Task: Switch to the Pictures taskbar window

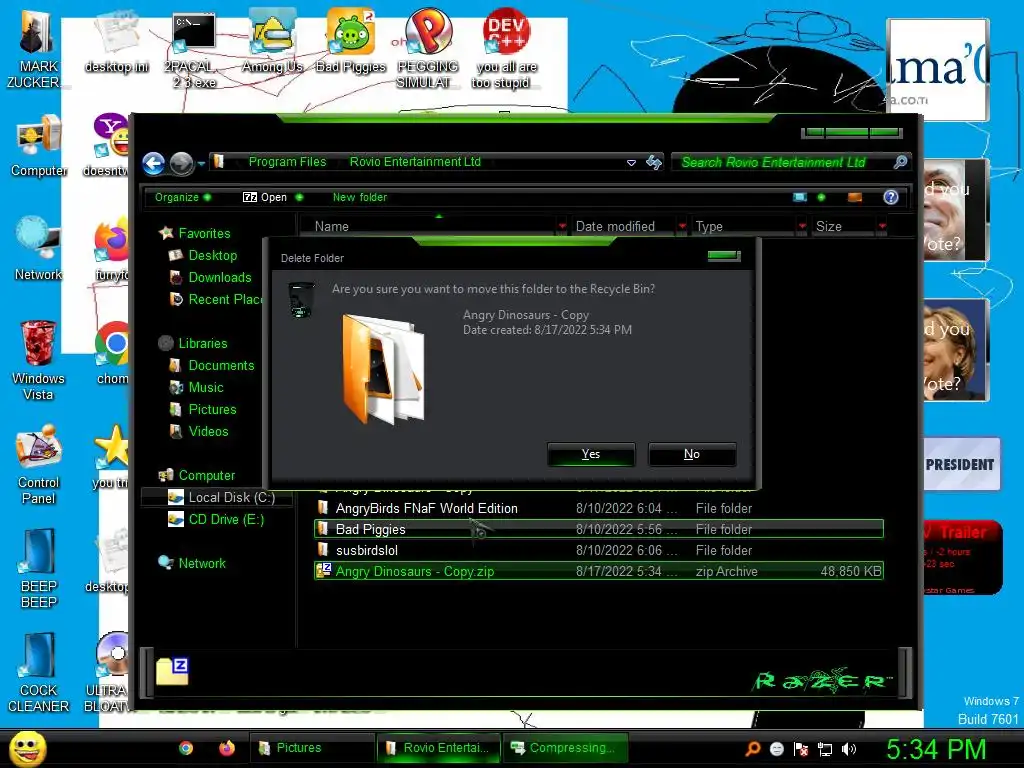Action: pos(311,748)
